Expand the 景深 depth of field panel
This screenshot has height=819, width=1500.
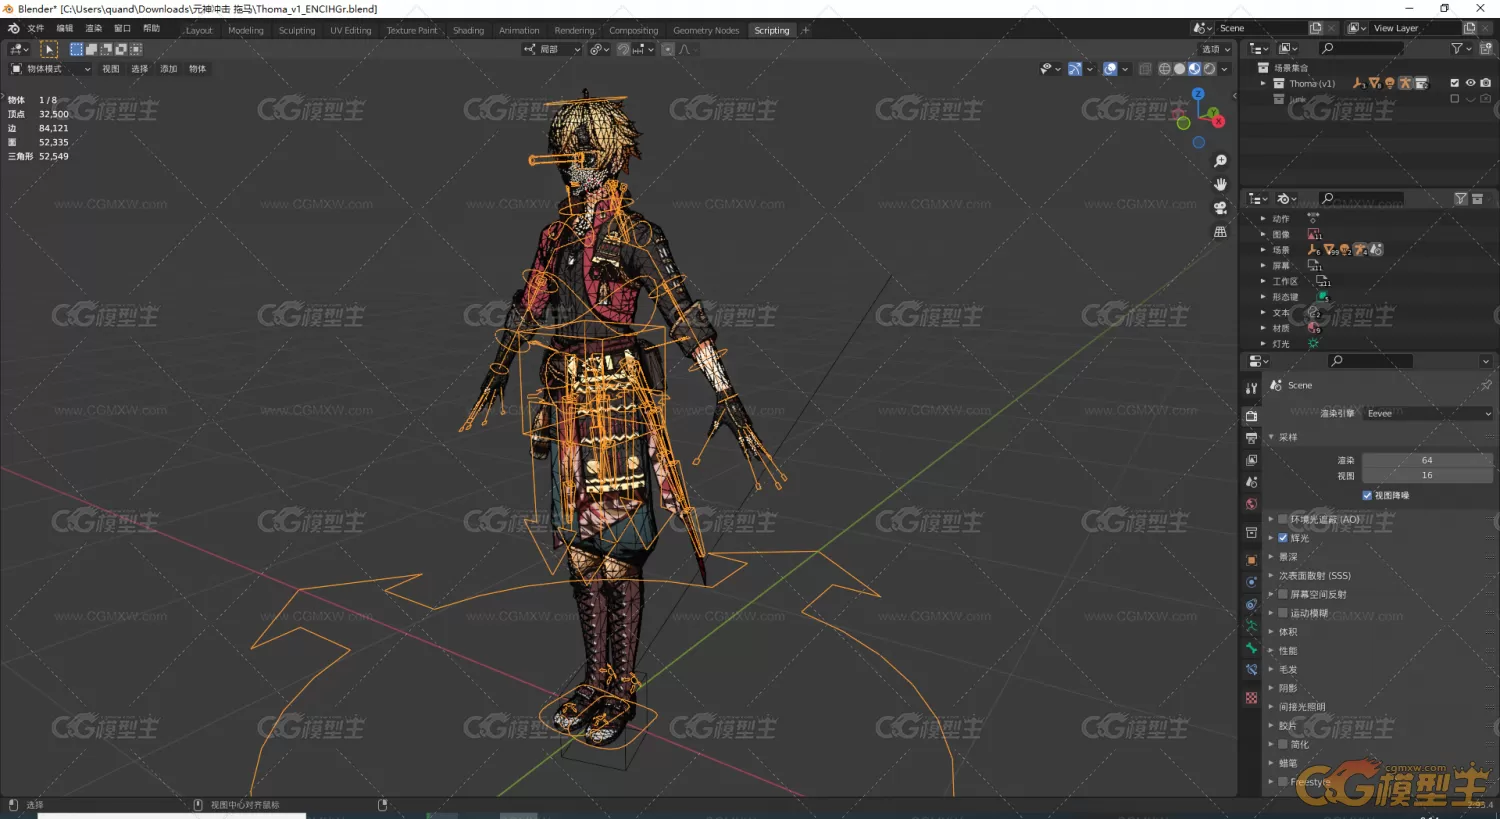click(x=1271, y=557)
